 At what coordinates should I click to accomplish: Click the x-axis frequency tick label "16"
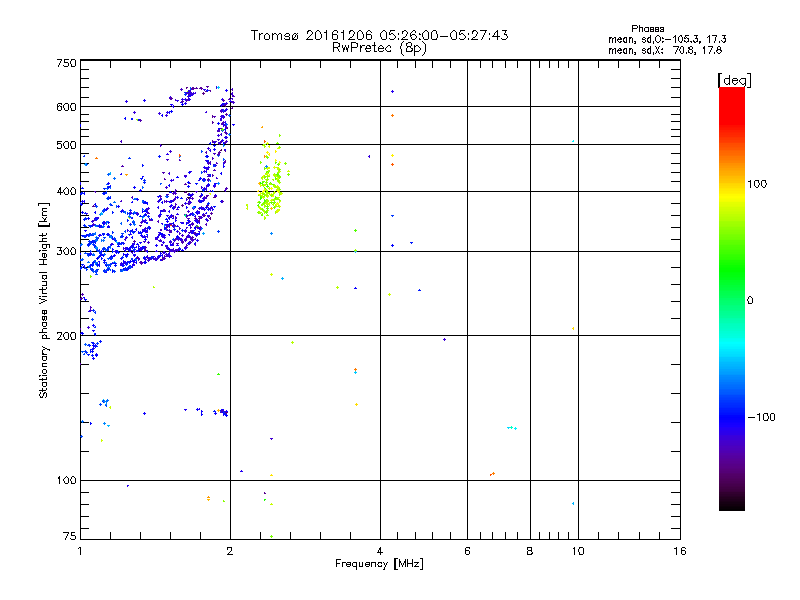click(x=680, y=551)
